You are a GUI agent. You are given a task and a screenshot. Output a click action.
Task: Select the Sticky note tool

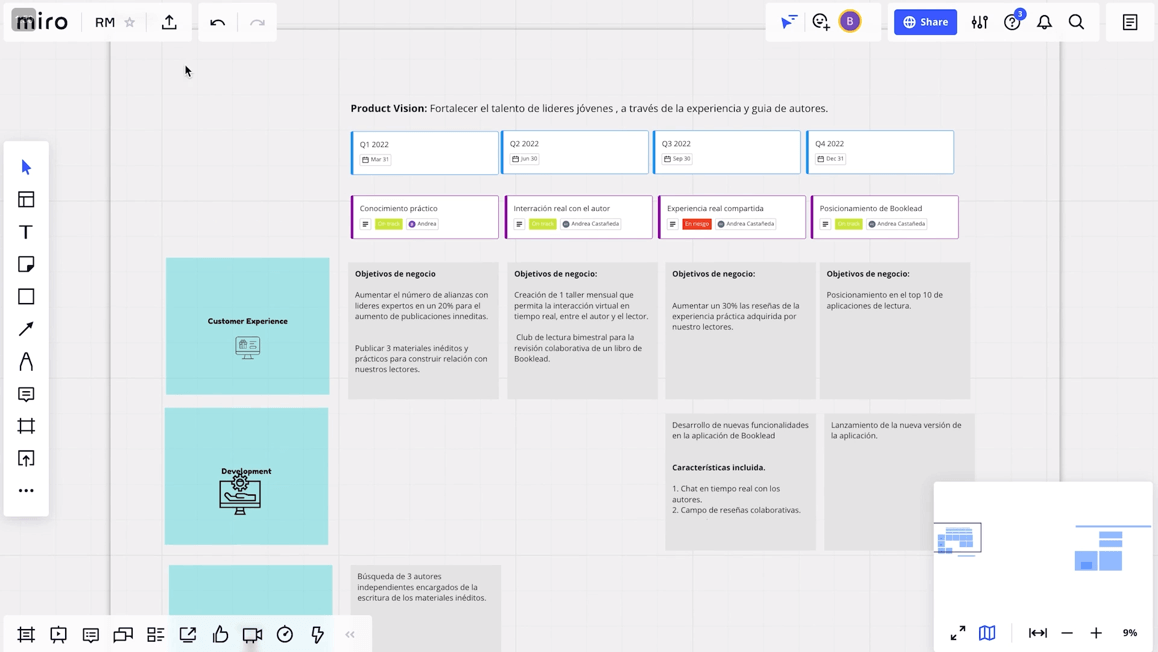pyautogui.click(x=26, y=264)
